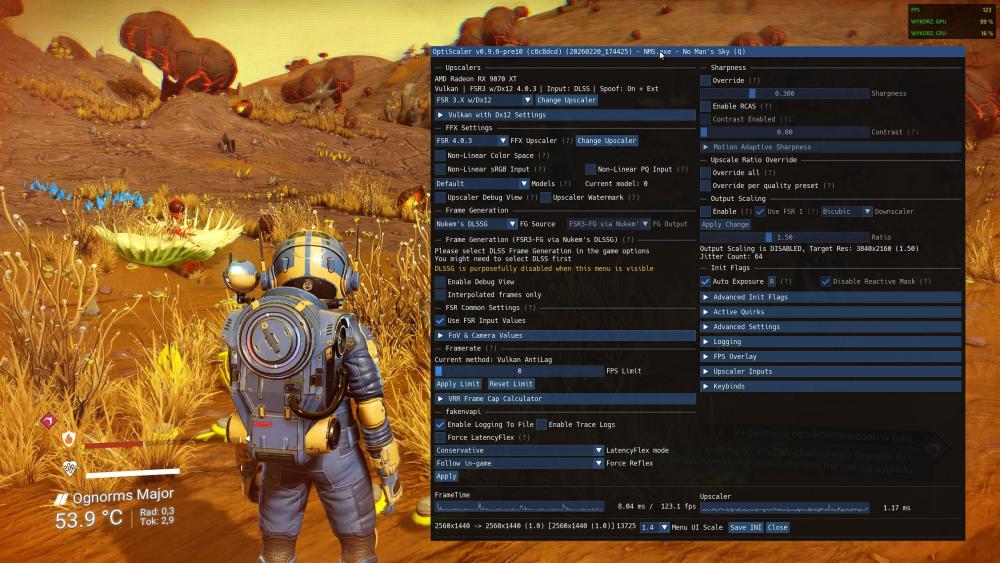Click the help marker beside Force LatencyFlex

click(x=523, y=437)
